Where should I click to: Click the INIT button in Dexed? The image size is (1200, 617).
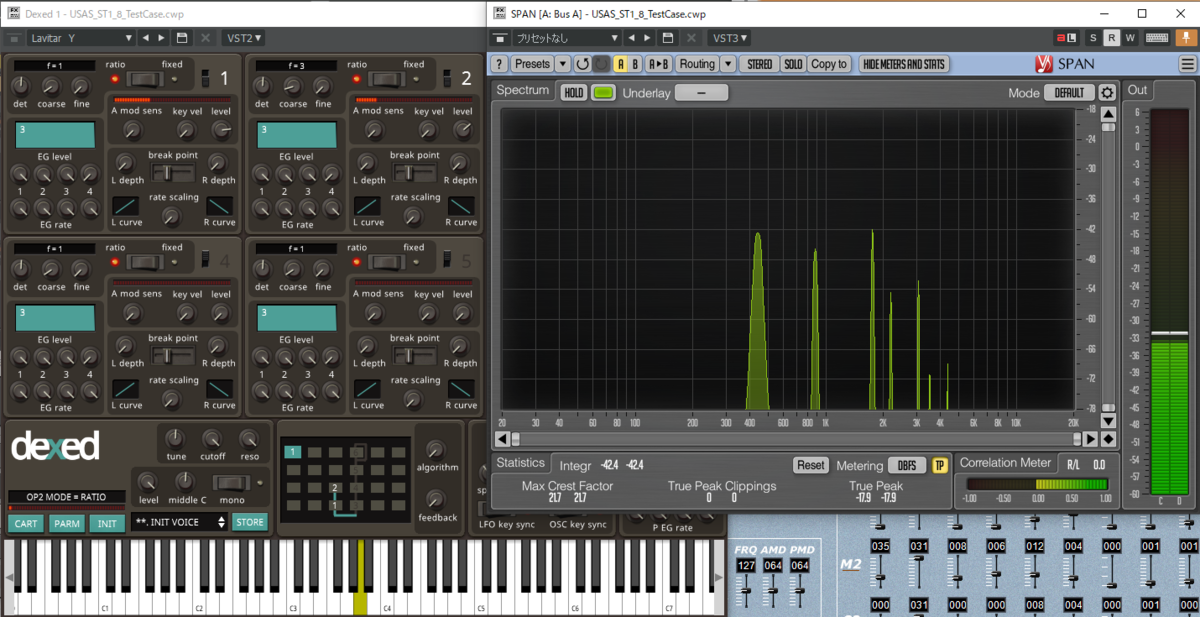point(106,523)
